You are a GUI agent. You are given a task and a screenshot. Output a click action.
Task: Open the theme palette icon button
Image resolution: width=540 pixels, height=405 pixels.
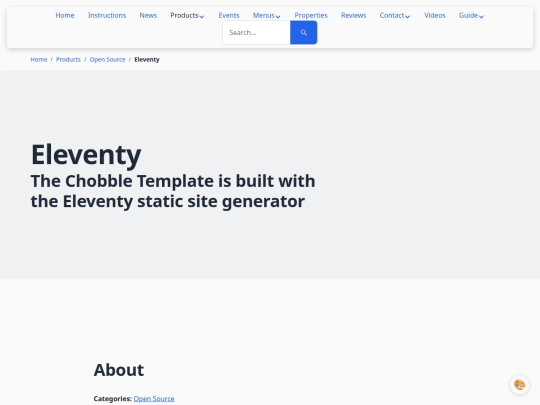(x=519, y=384)
